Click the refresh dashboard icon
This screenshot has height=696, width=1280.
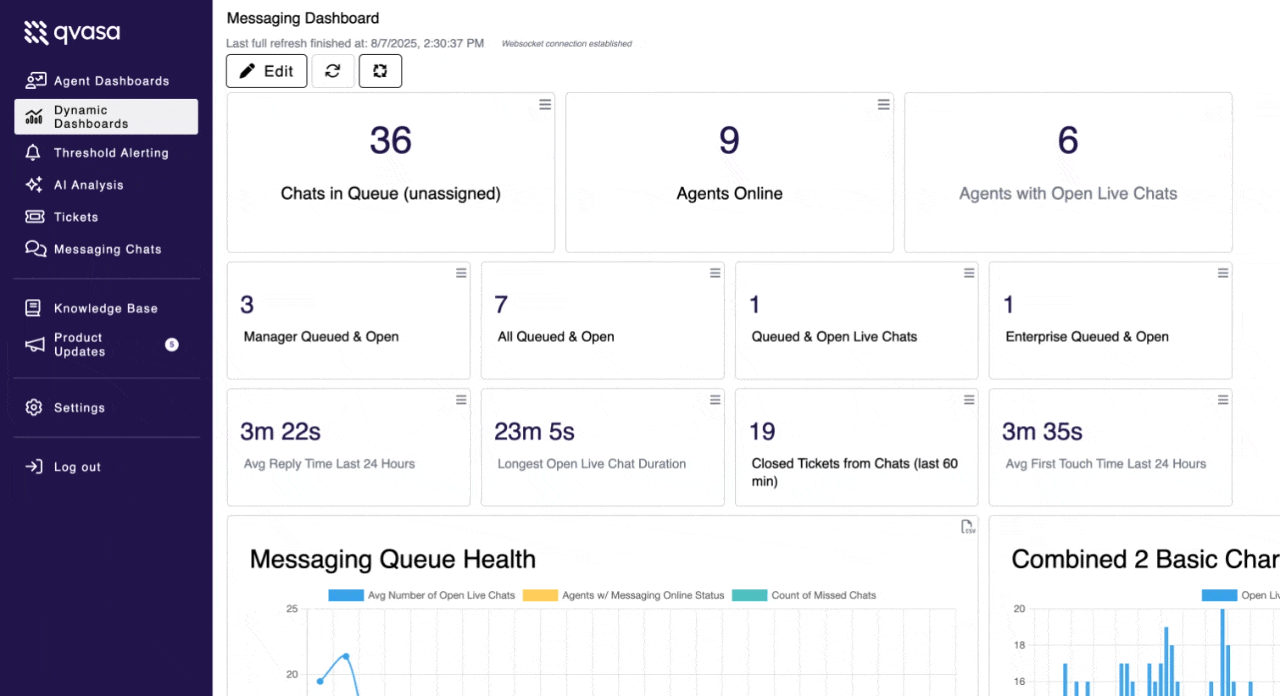click(333, 71)
